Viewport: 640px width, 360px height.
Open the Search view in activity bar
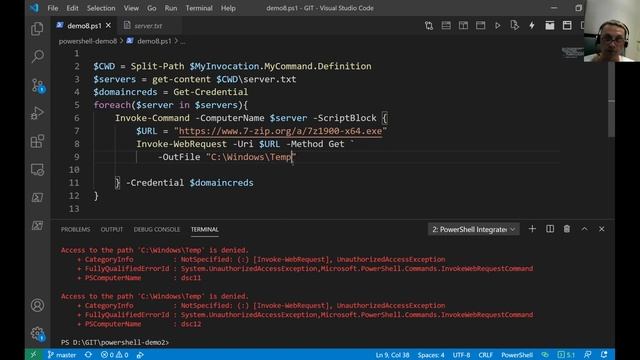click(x=37, y=56)
